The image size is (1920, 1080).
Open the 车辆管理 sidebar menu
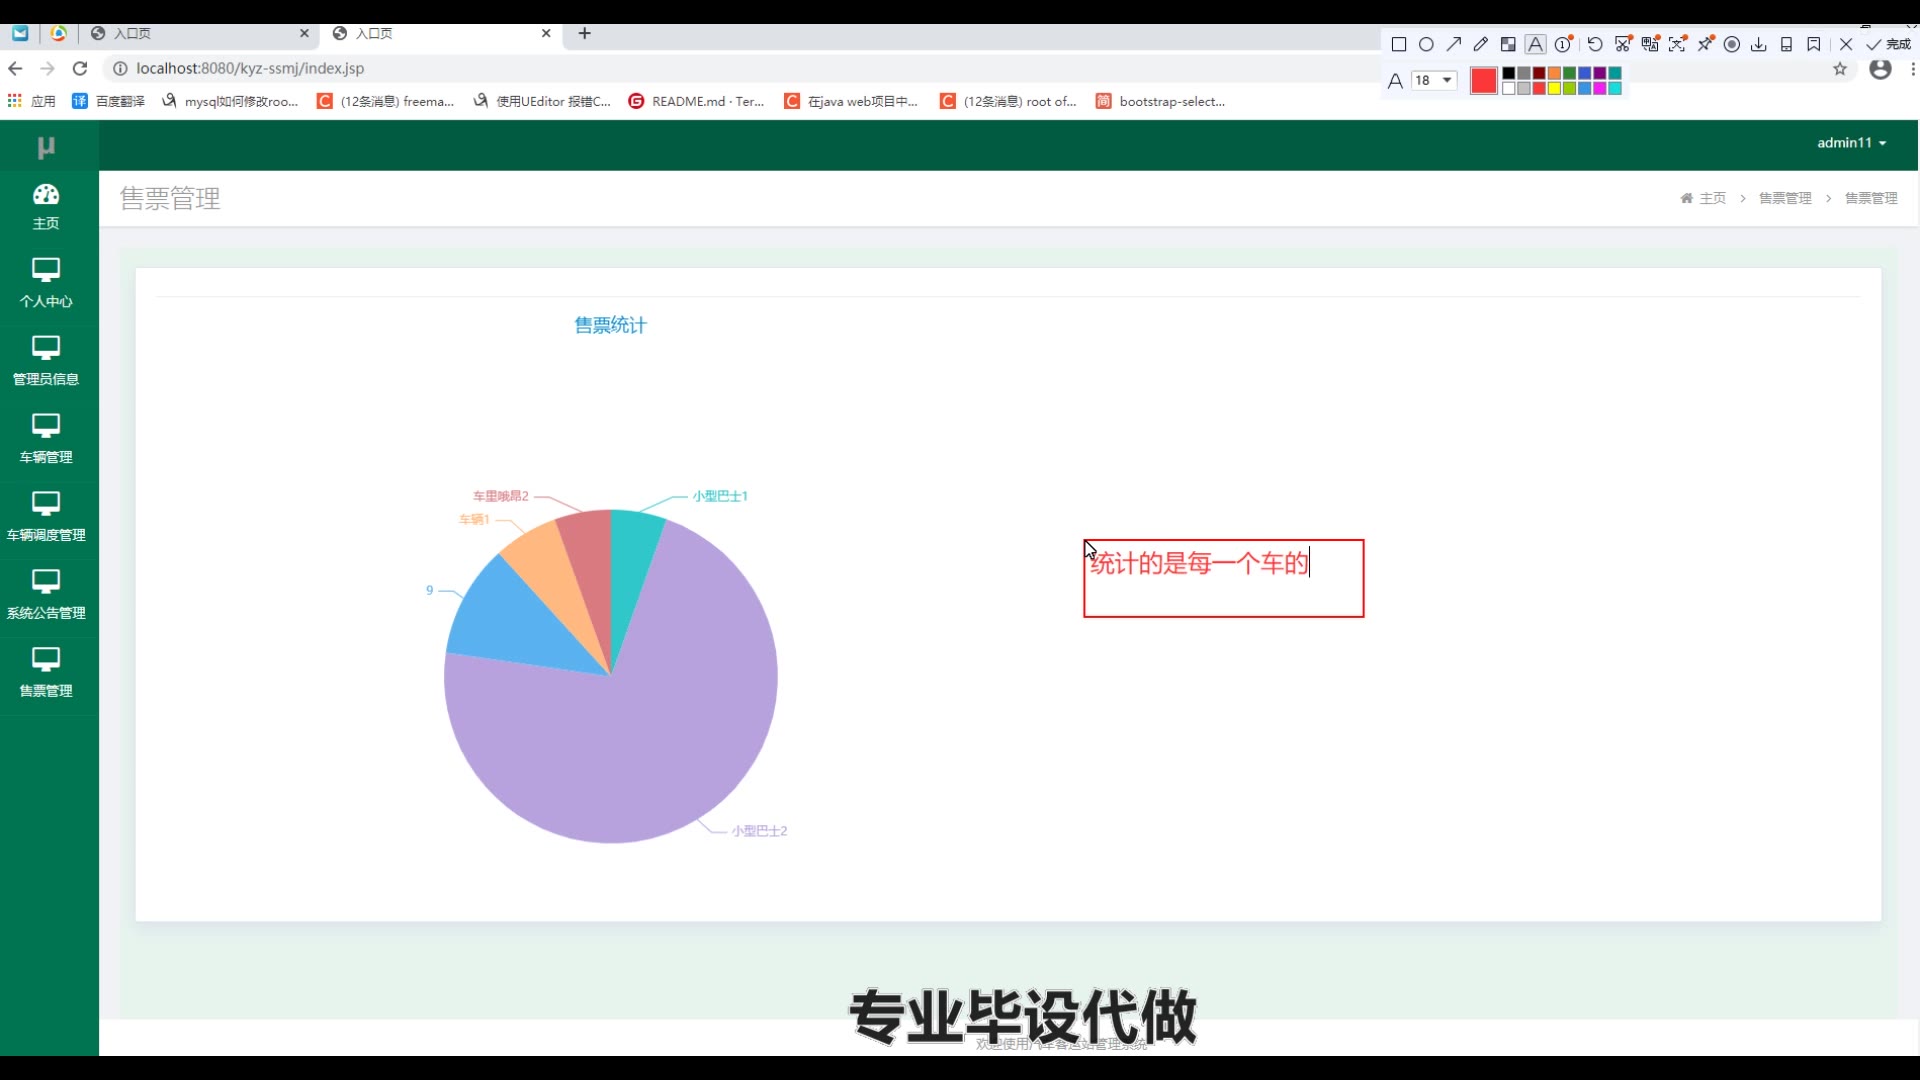[46, 438]
